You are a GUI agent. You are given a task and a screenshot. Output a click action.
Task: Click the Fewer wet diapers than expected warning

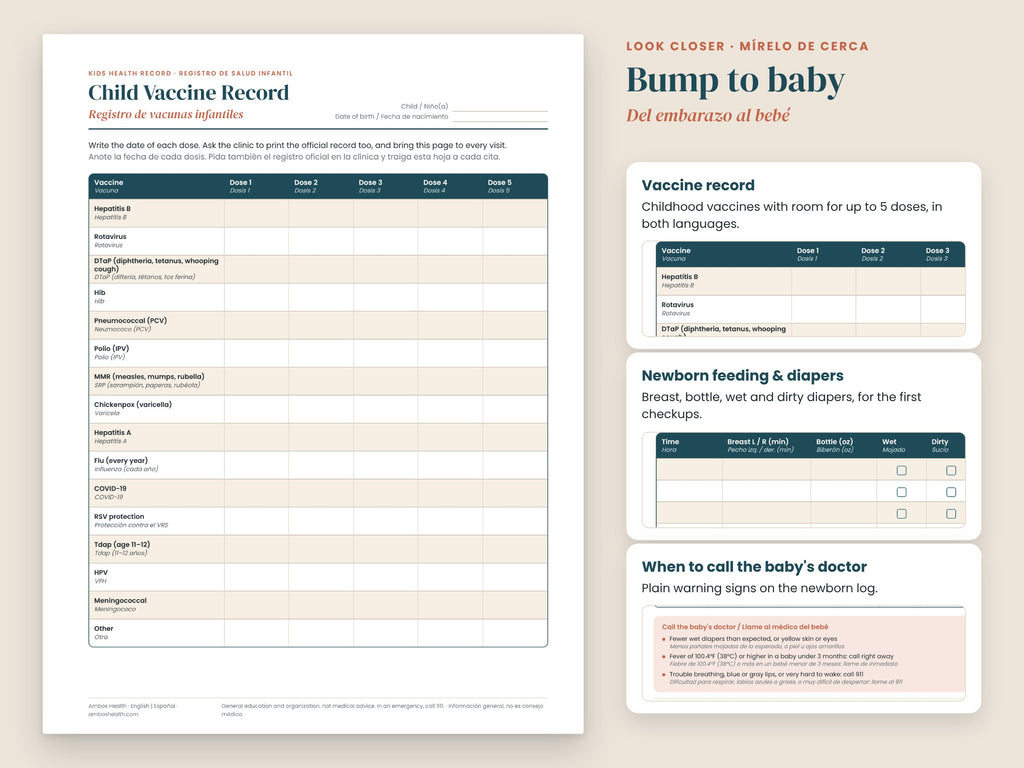[753, 639]
